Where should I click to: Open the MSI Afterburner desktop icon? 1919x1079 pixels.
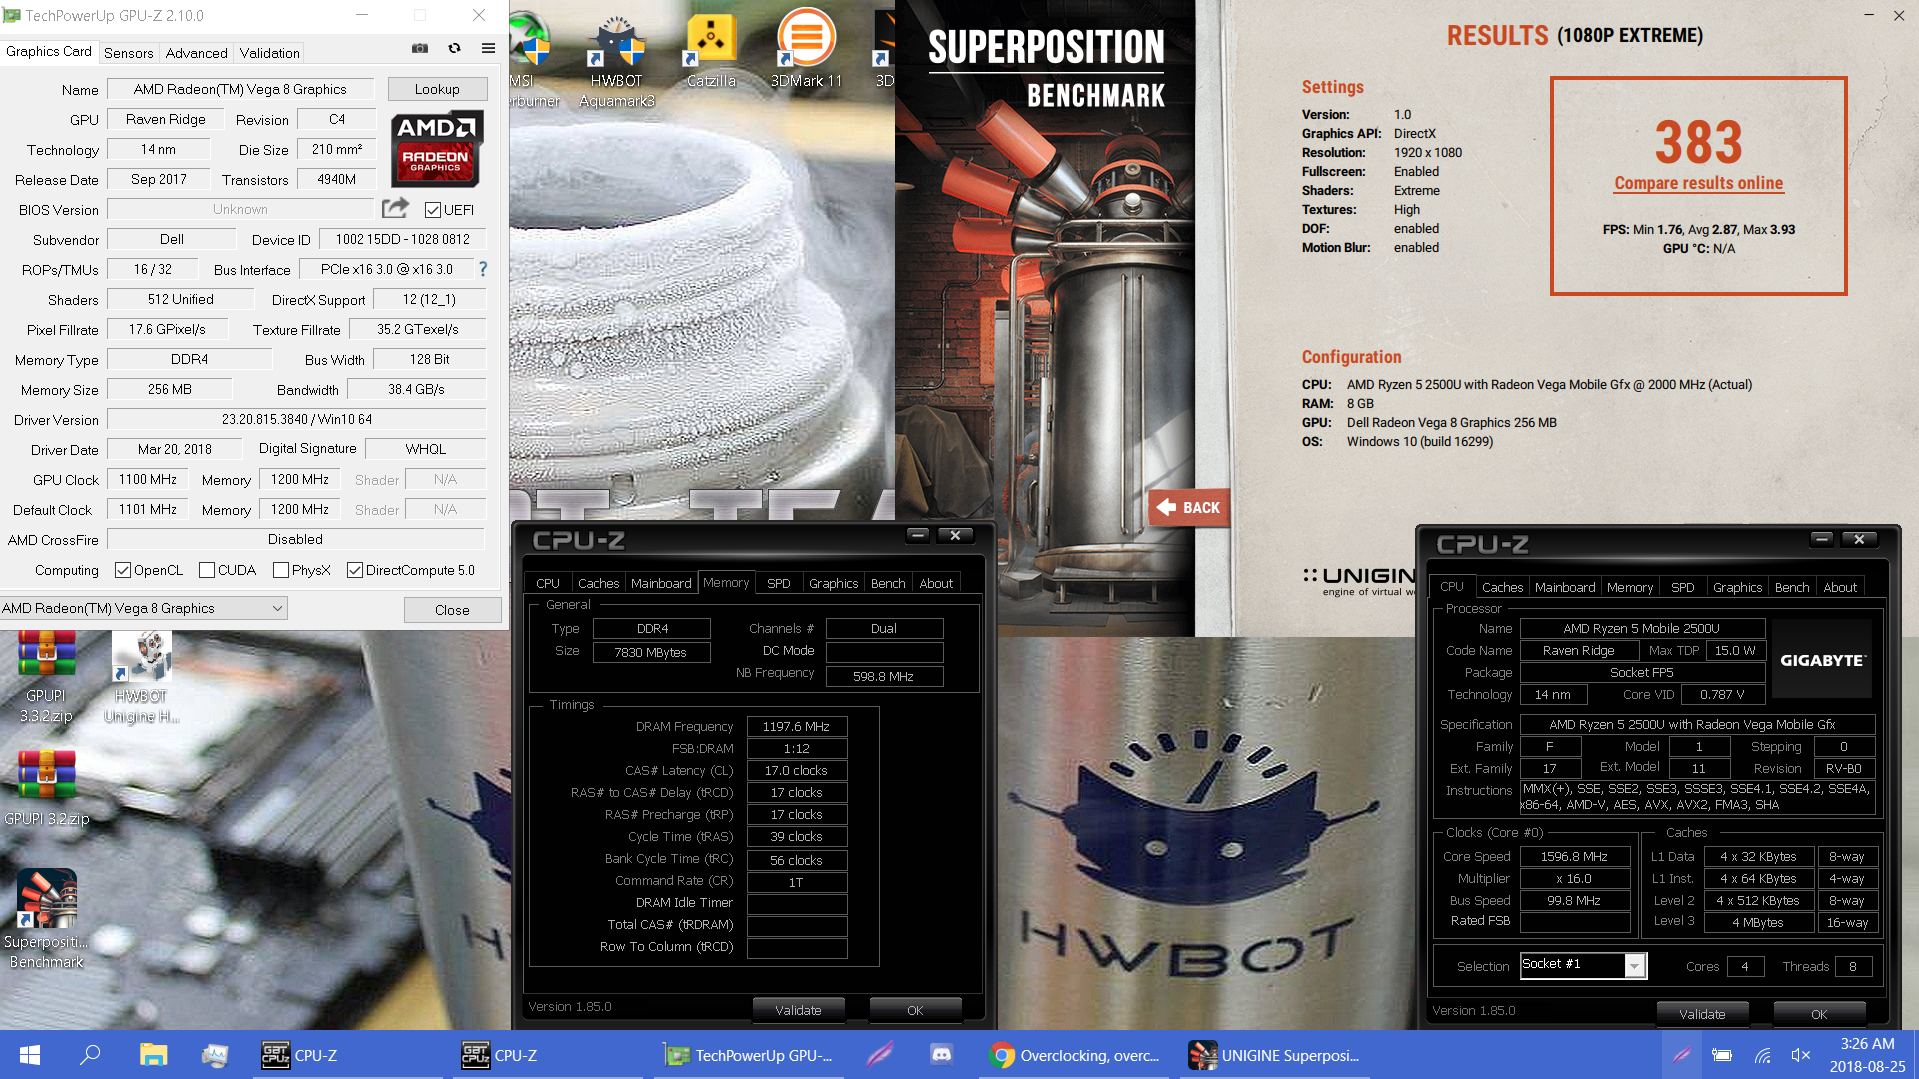(x=530, y=60)
